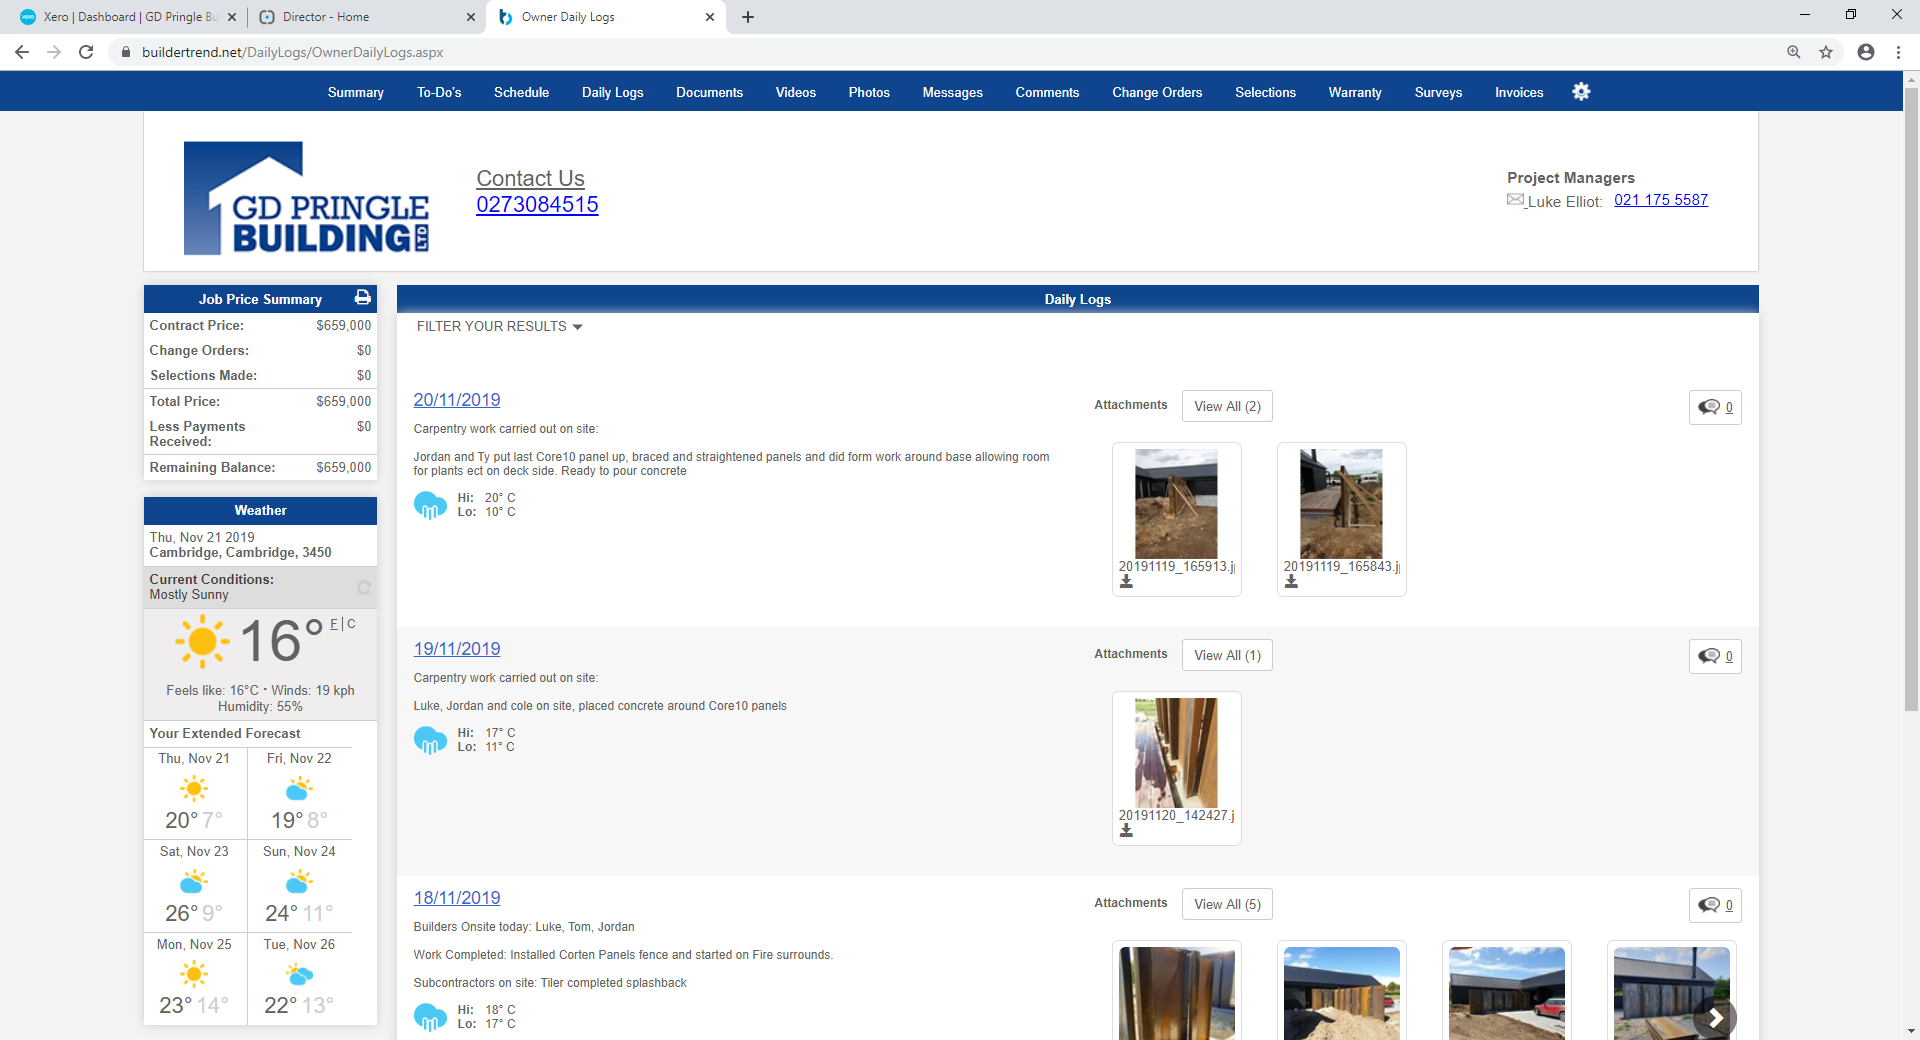Open the 20/11/2019 daily log
The image size is (1920, 1040).
457,400
